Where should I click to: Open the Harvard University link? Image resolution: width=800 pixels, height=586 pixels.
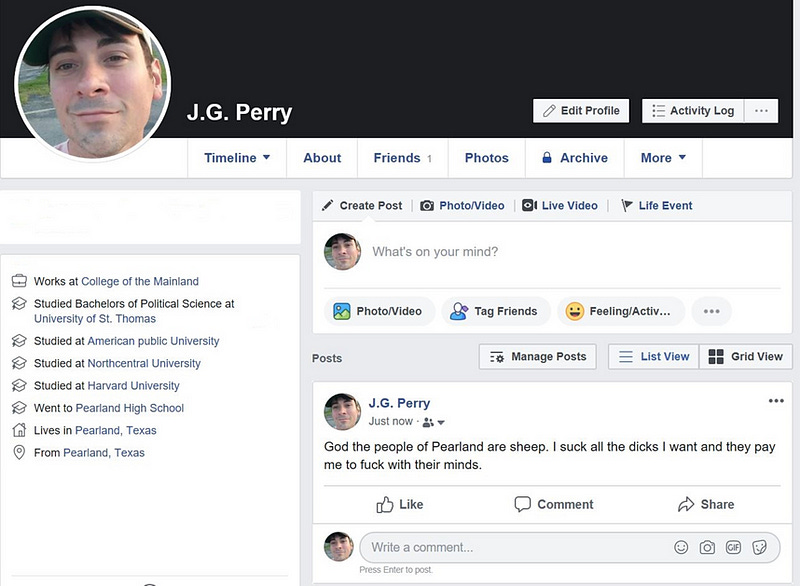133,386
